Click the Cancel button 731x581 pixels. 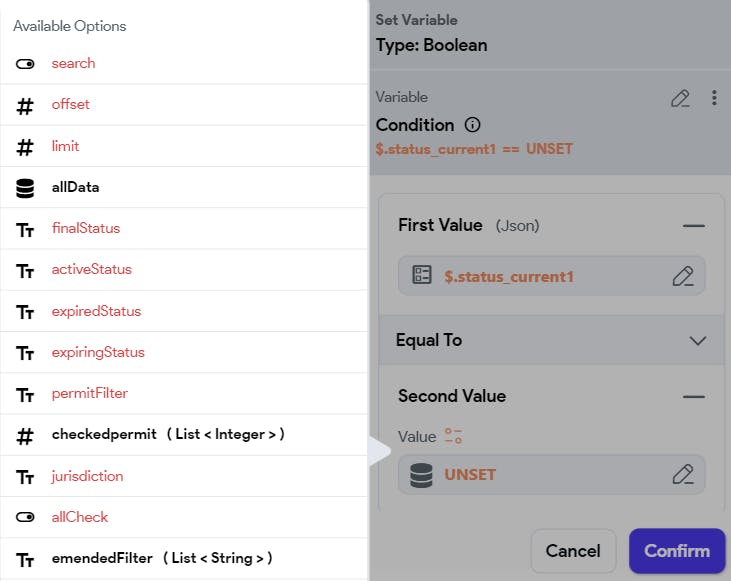[573, 551]
